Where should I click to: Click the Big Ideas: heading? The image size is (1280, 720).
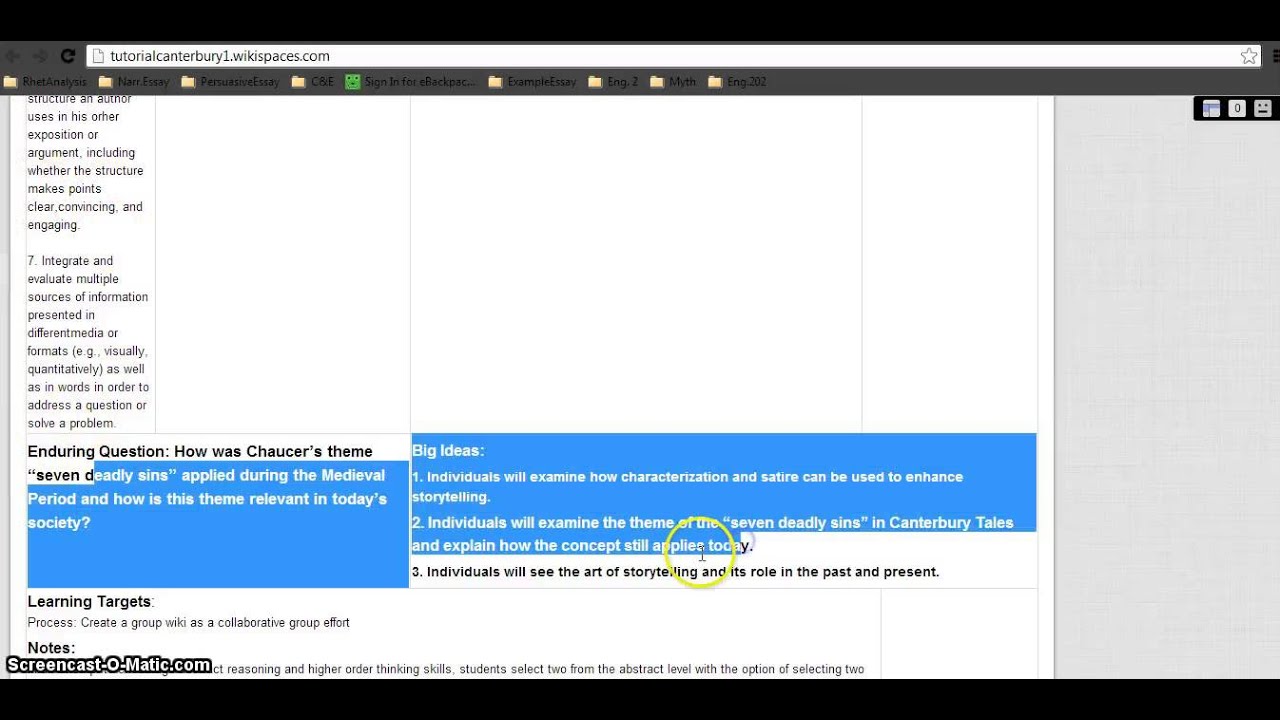click(x=448, y=451)
